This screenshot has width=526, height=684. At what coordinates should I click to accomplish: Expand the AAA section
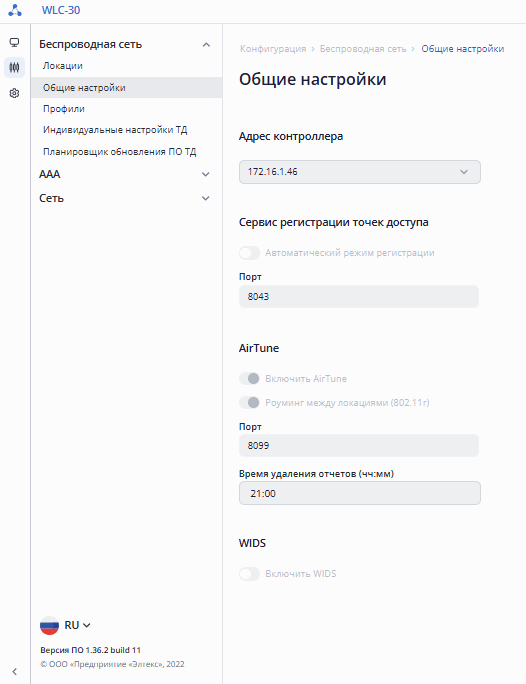[125, 174]
